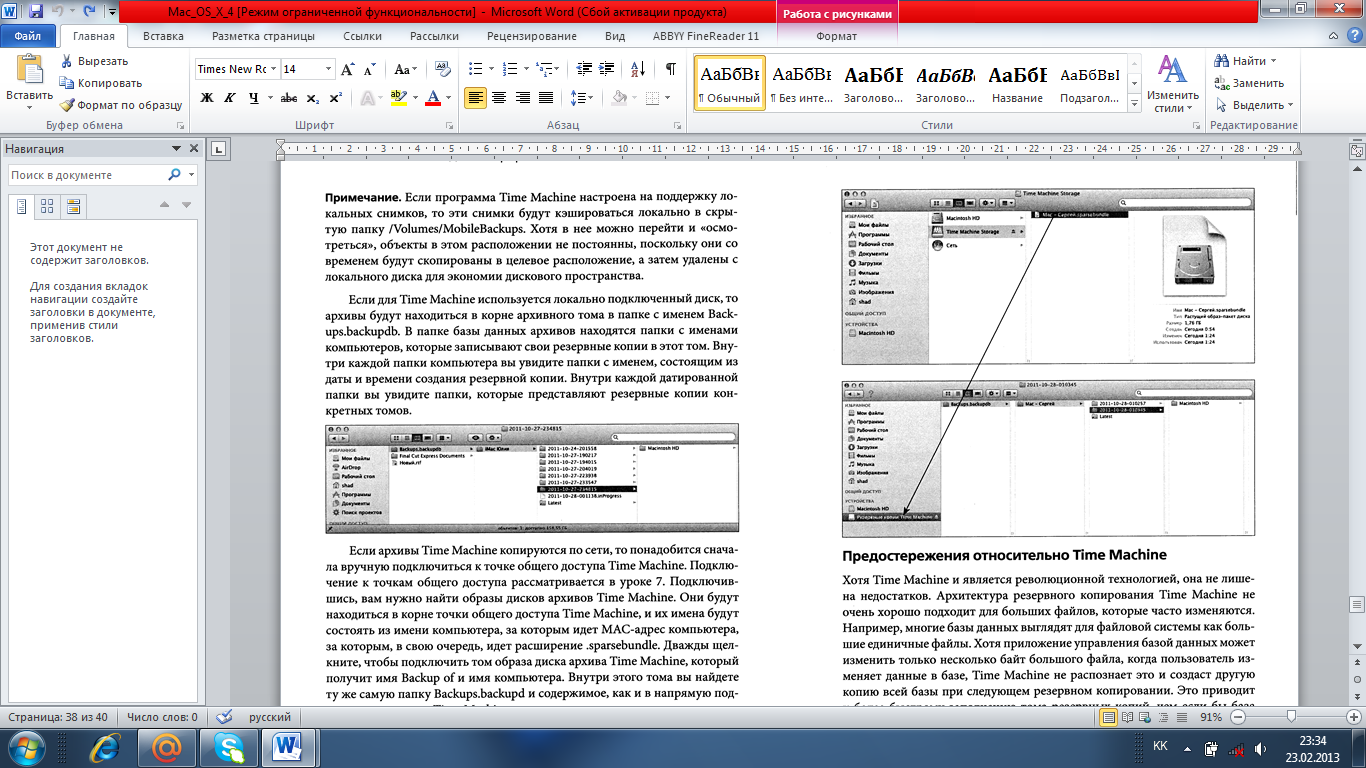Apply the yellow text highlight color
The width and height of the screenshot is (1366, 768).
pos(399,98)
